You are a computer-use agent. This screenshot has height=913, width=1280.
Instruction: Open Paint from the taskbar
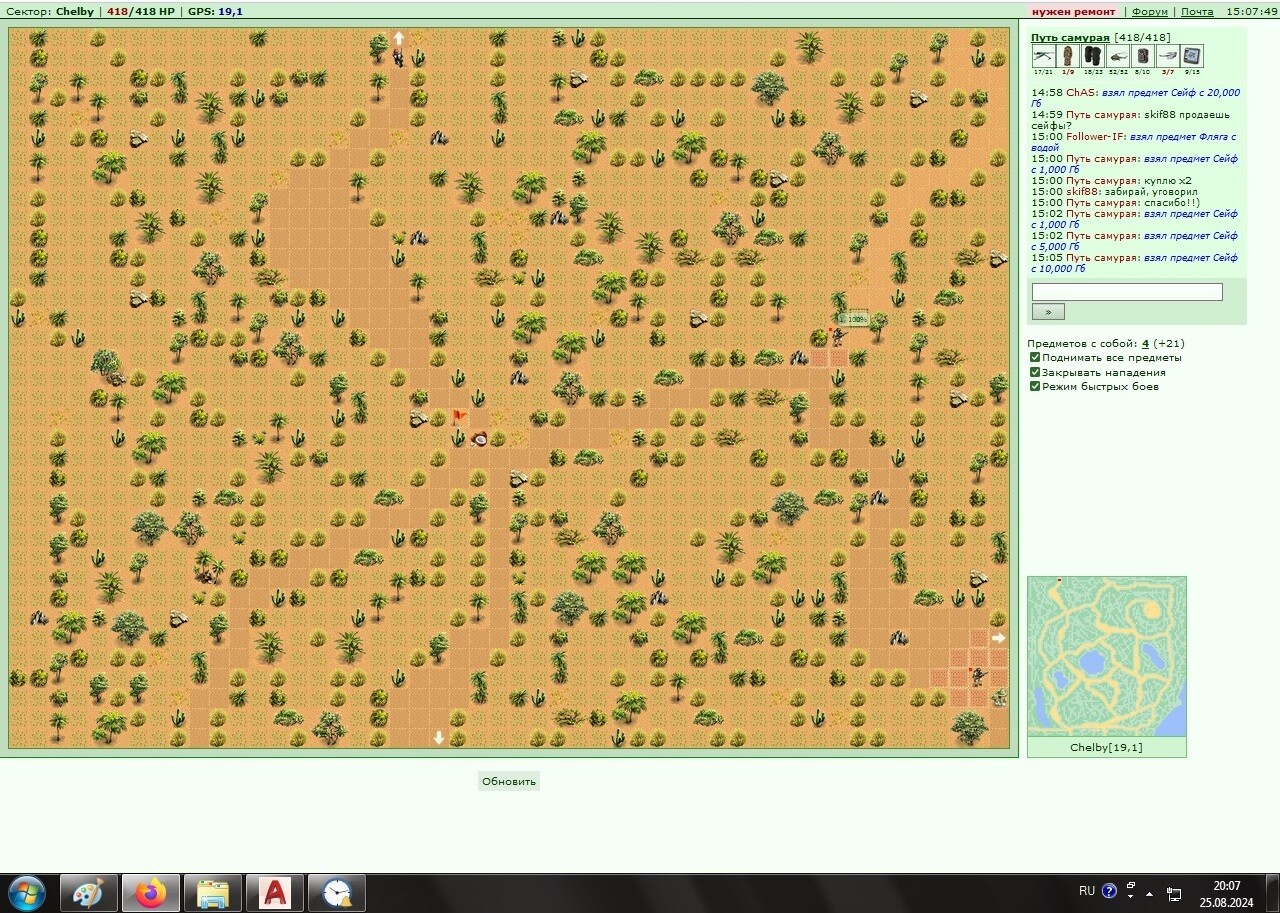click(x=89, y=893)
